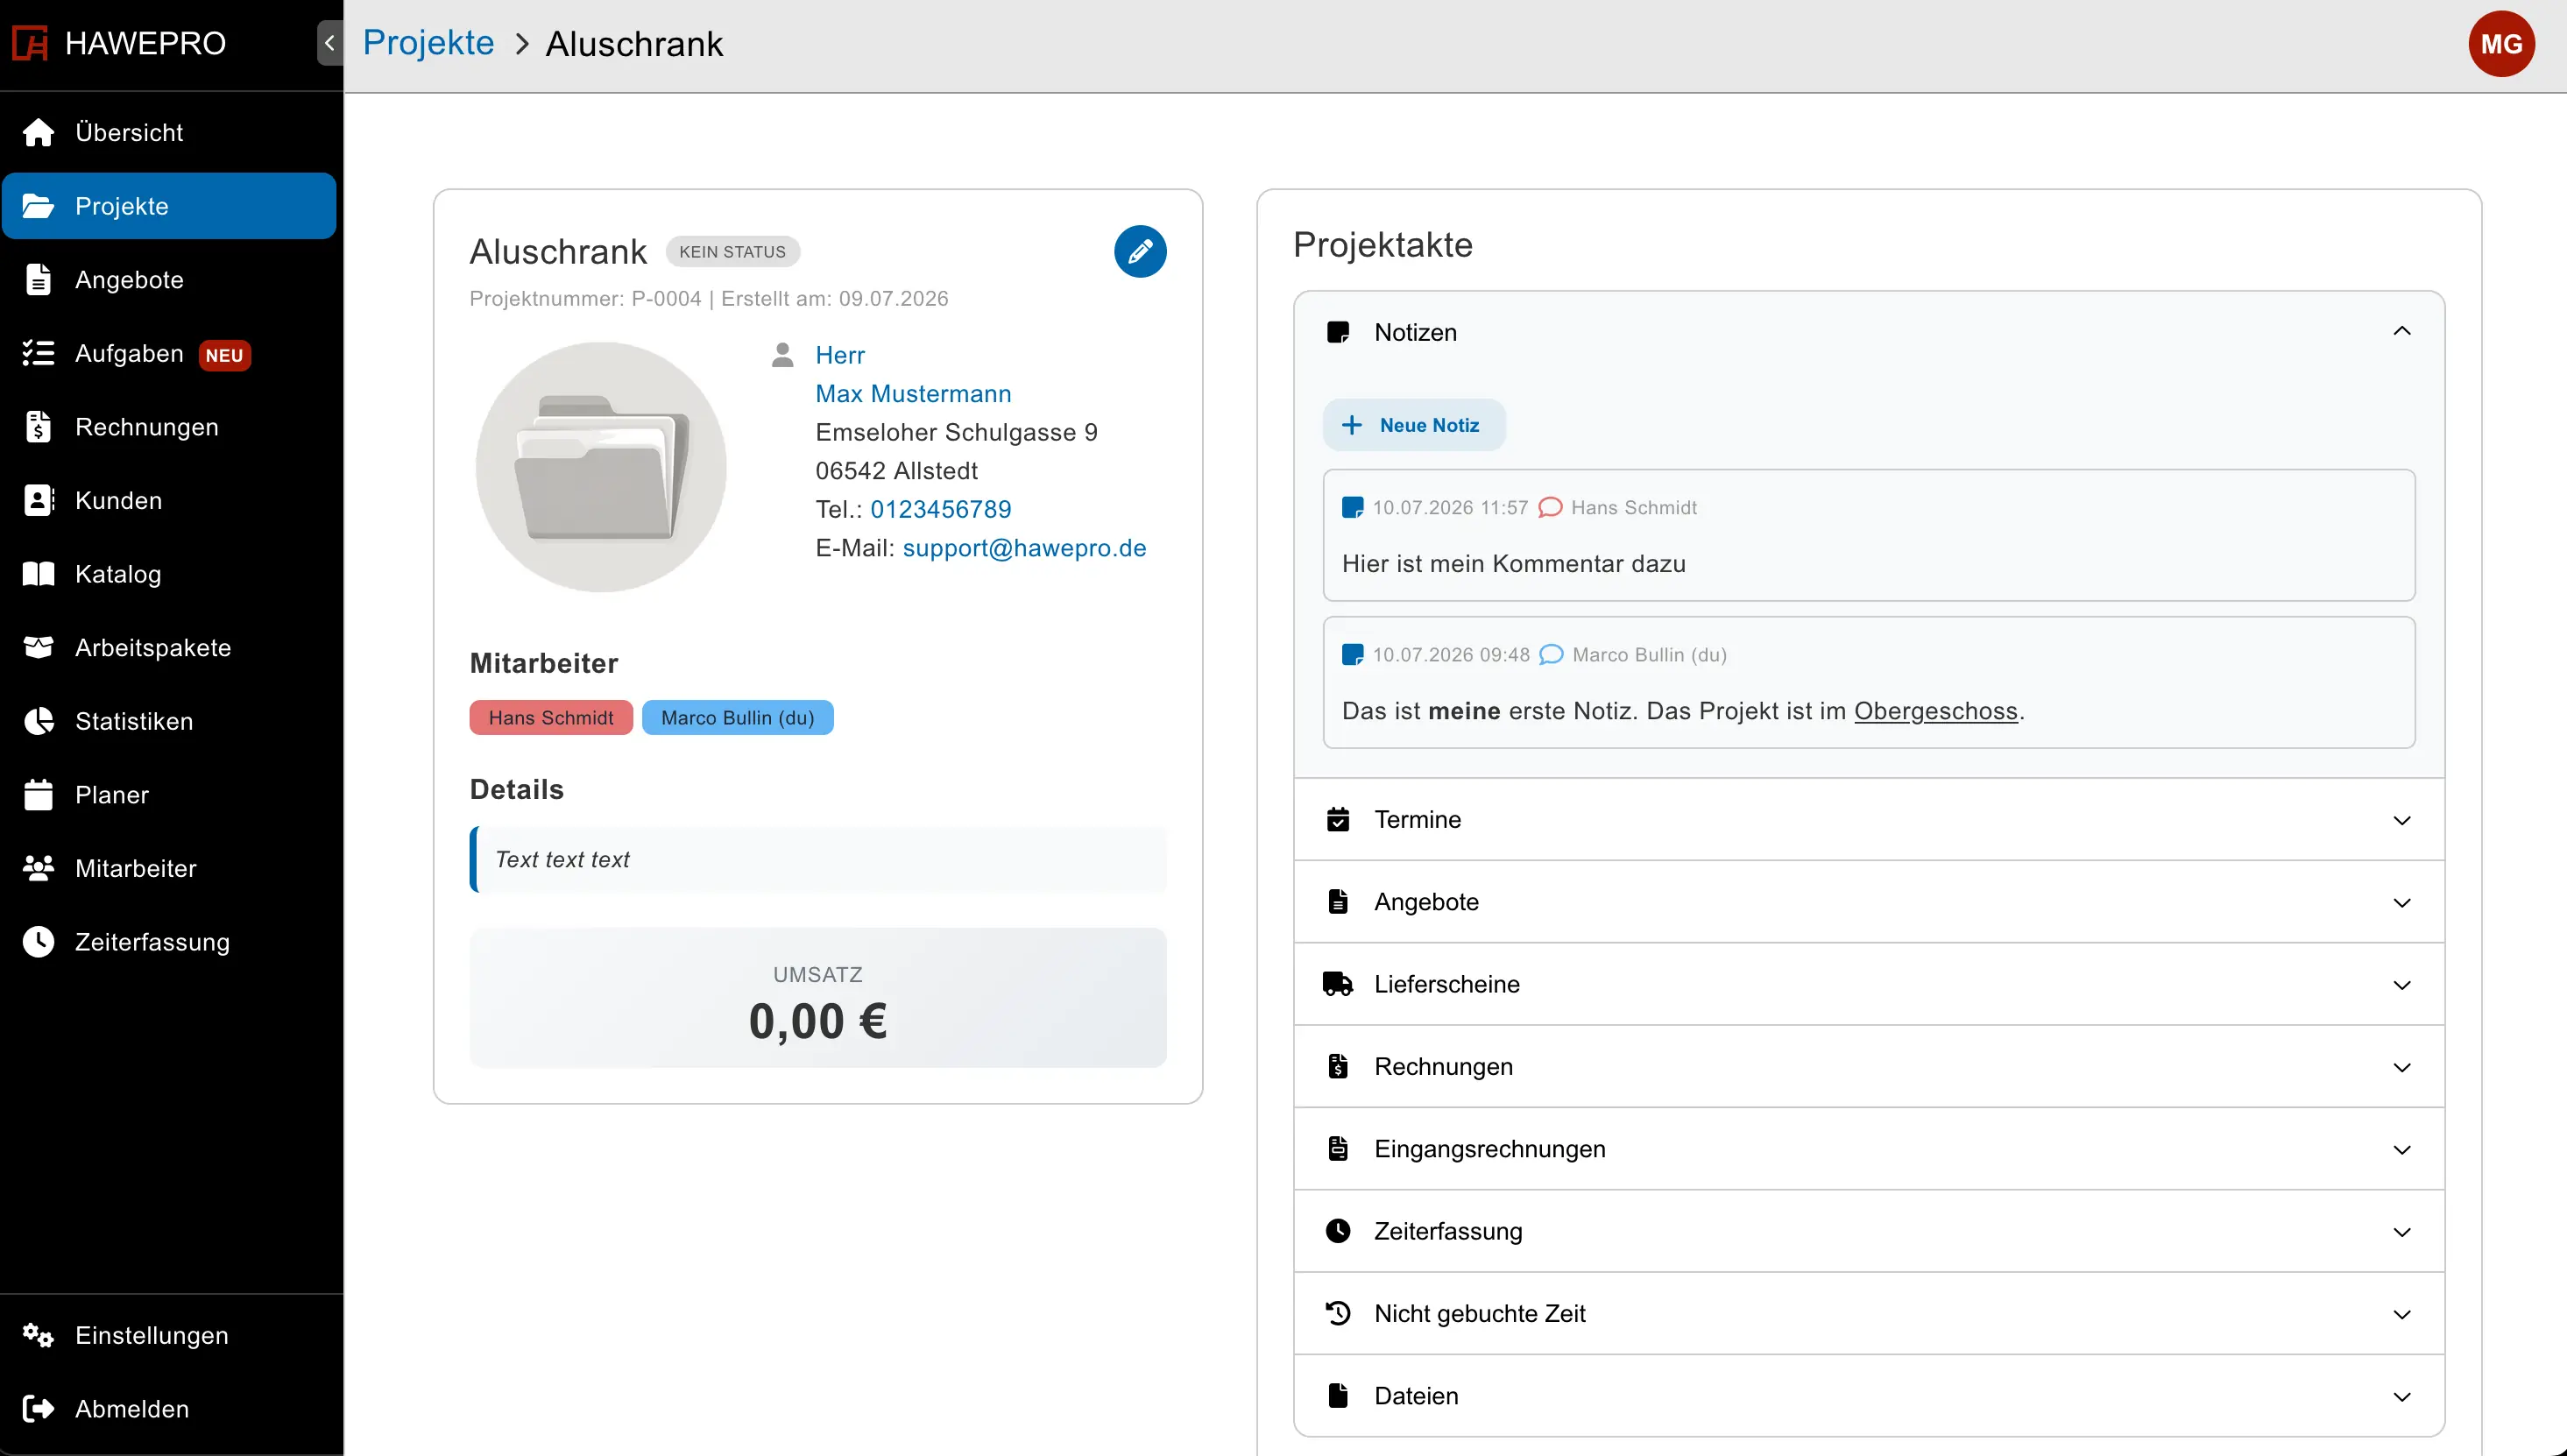
Task: Collapse the Notizen section chevron
Action: click(x=2402, y=331)
